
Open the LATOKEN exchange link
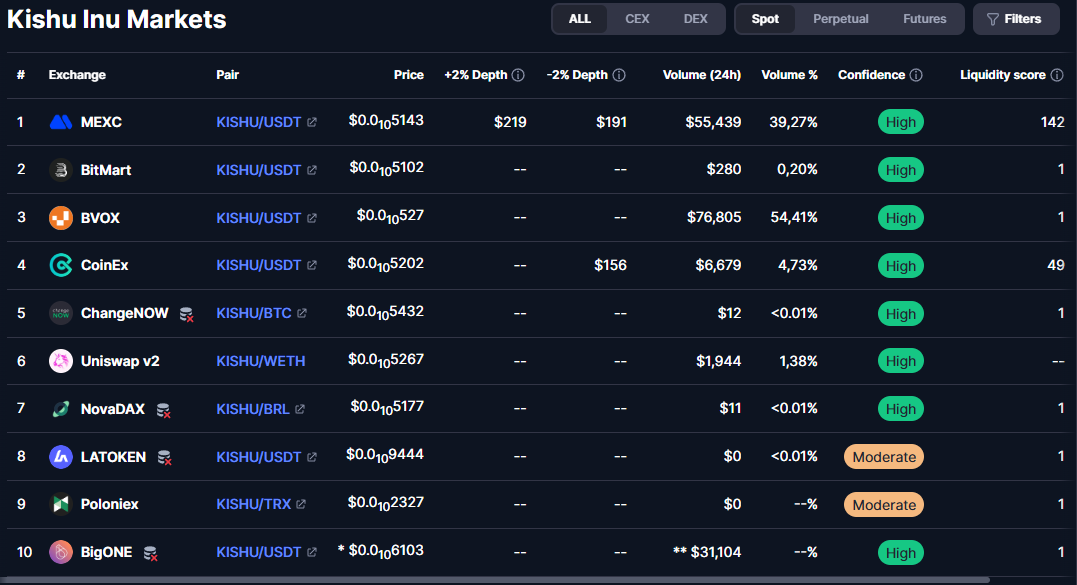[x=113, y=457]
